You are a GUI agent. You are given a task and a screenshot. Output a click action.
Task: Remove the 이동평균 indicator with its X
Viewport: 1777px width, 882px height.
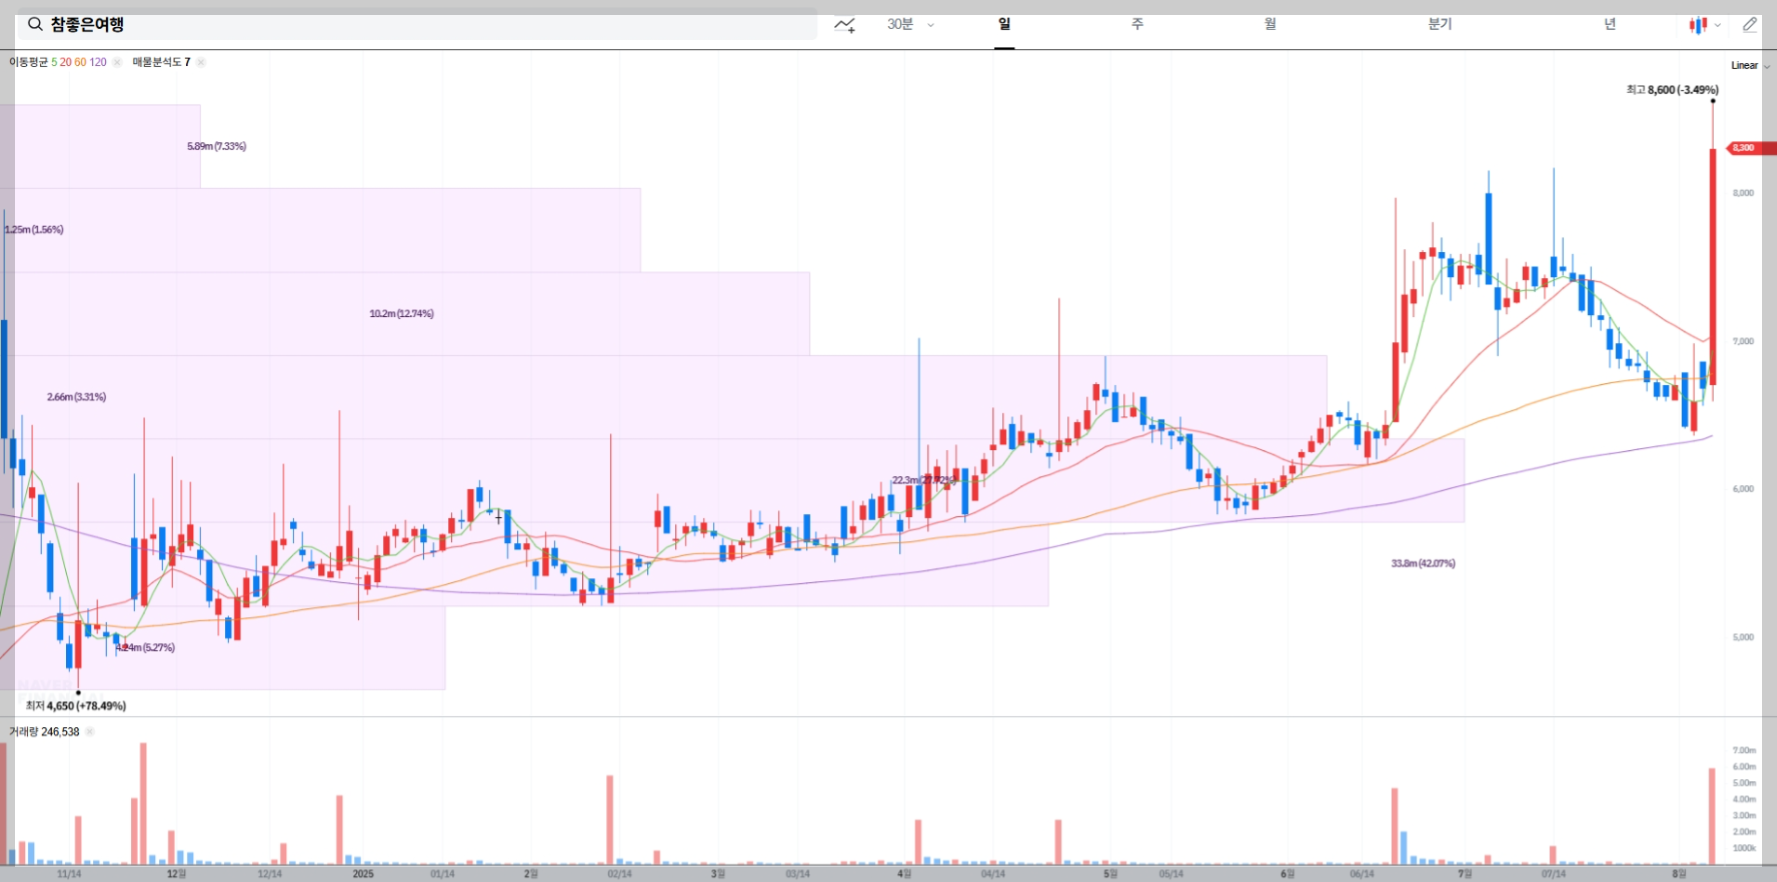117,62
